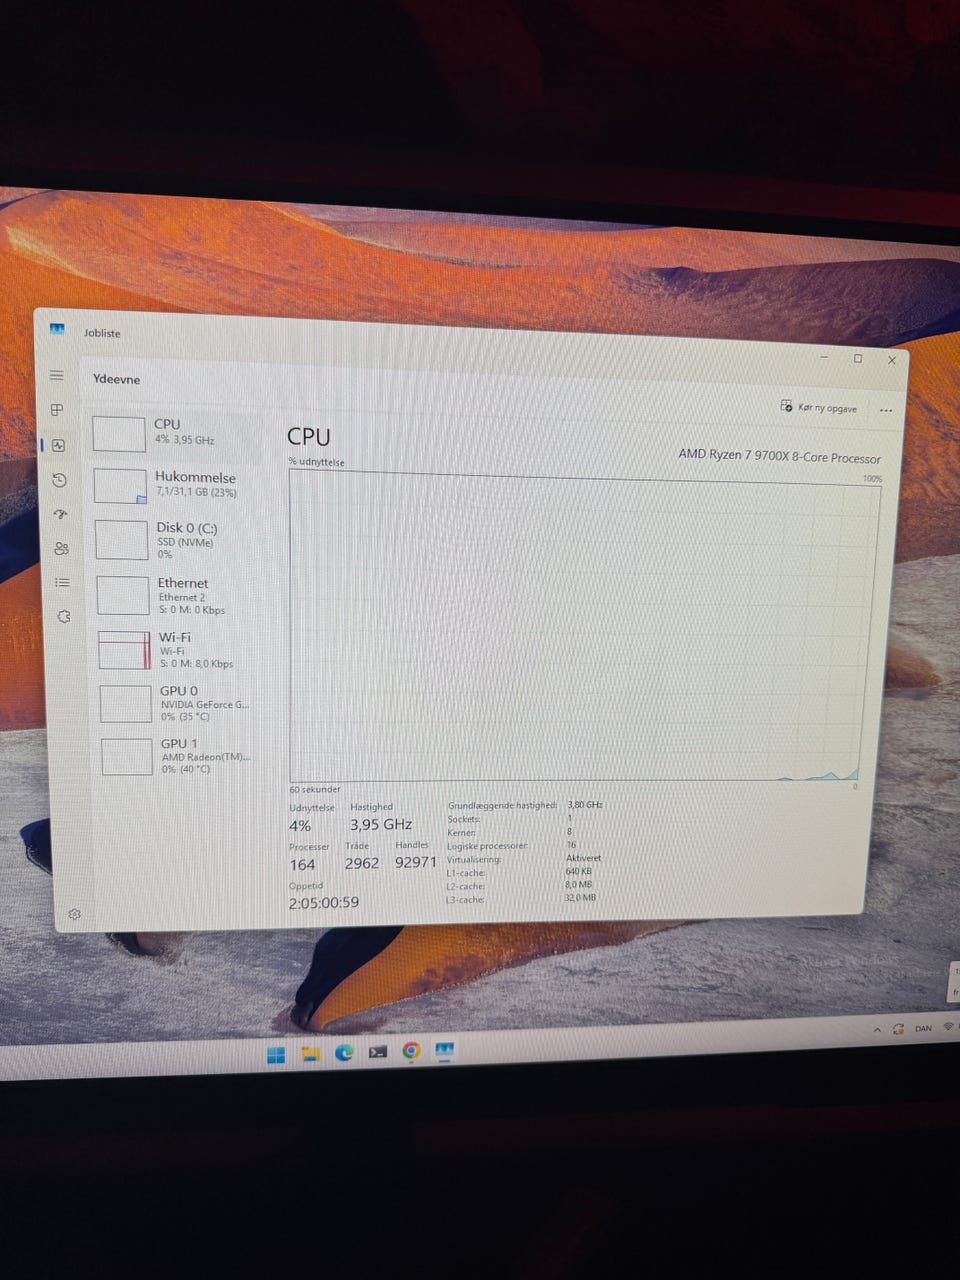Open the Details list sidebar icon

(62, 582)
